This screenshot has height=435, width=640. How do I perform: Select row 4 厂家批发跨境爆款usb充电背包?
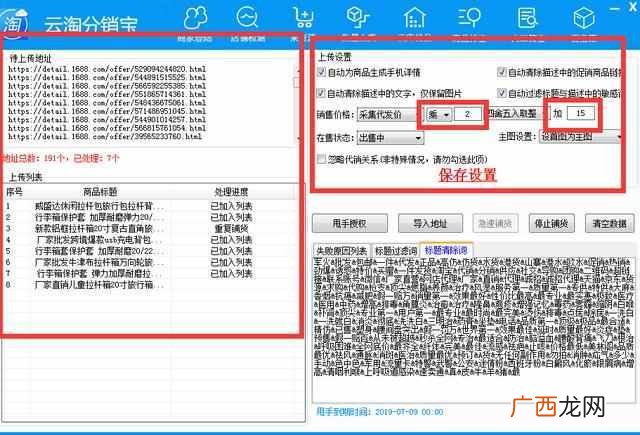click(149, 240)
